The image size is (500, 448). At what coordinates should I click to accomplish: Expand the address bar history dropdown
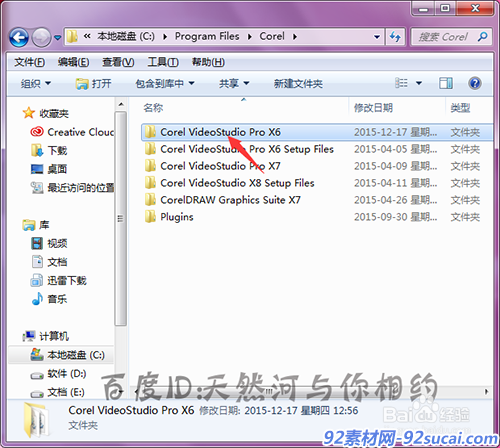(x=377, y=37)
